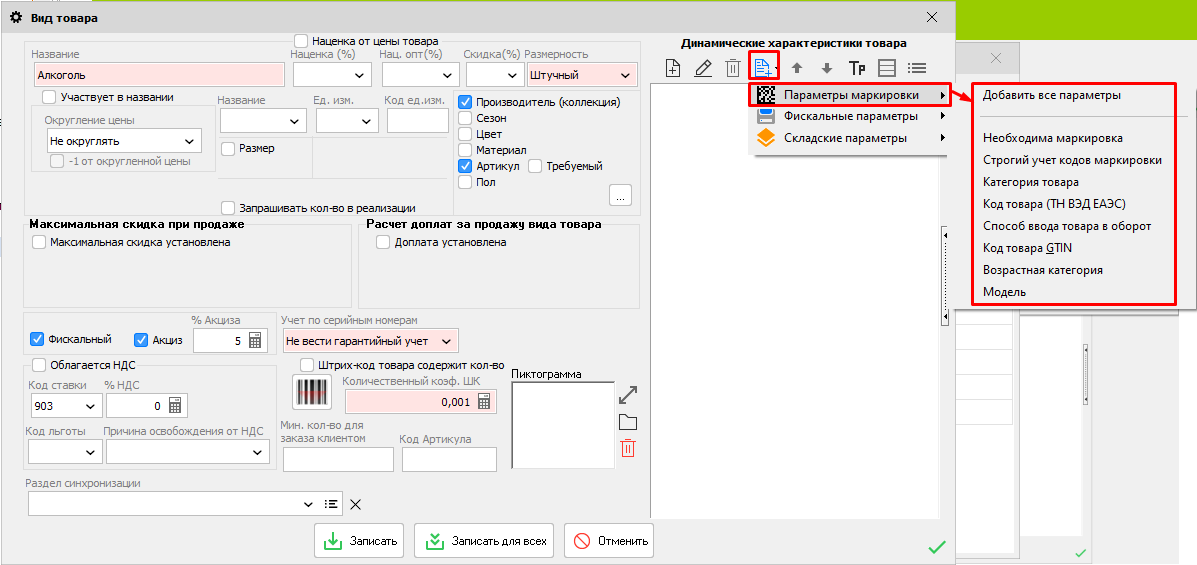
Task: Browse pictogram file via folder icon
Action: [x=628, y=421]
